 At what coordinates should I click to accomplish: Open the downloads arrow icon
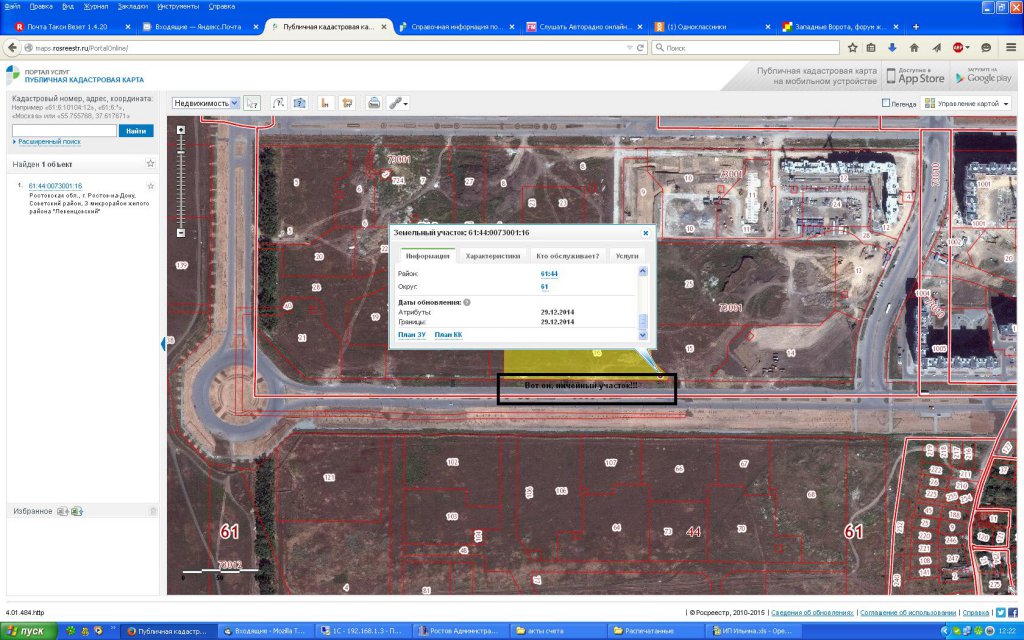pyautogui.click(x=892, y=48)
